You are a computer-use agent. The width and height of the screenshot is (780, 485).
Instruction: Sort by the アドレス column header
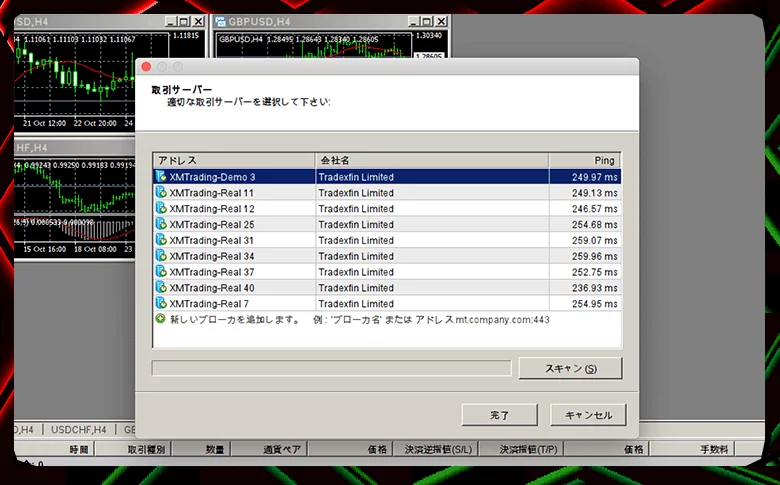pyautogui.click(x=234, y=161)
